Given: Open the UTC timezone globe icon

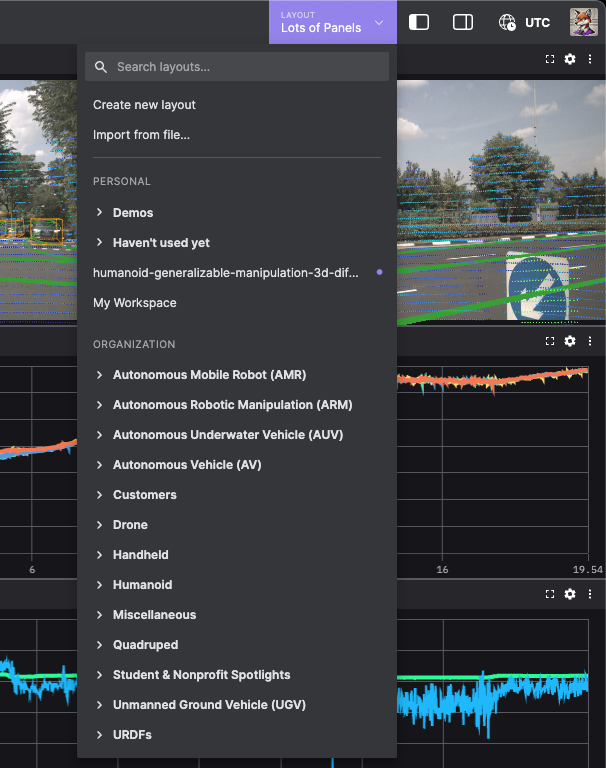Looking at the screenshot, I should tap(507, 22).
